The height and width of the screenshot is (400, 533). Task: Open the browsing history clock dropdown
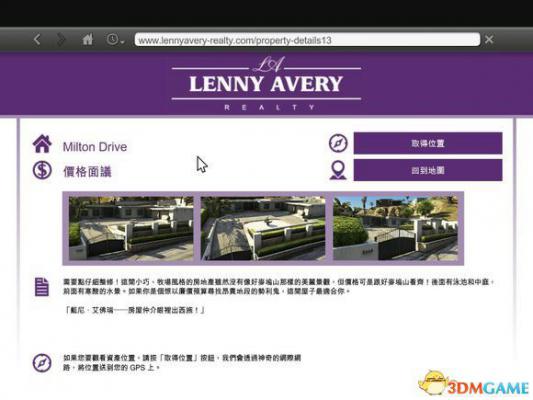(115, 39)
